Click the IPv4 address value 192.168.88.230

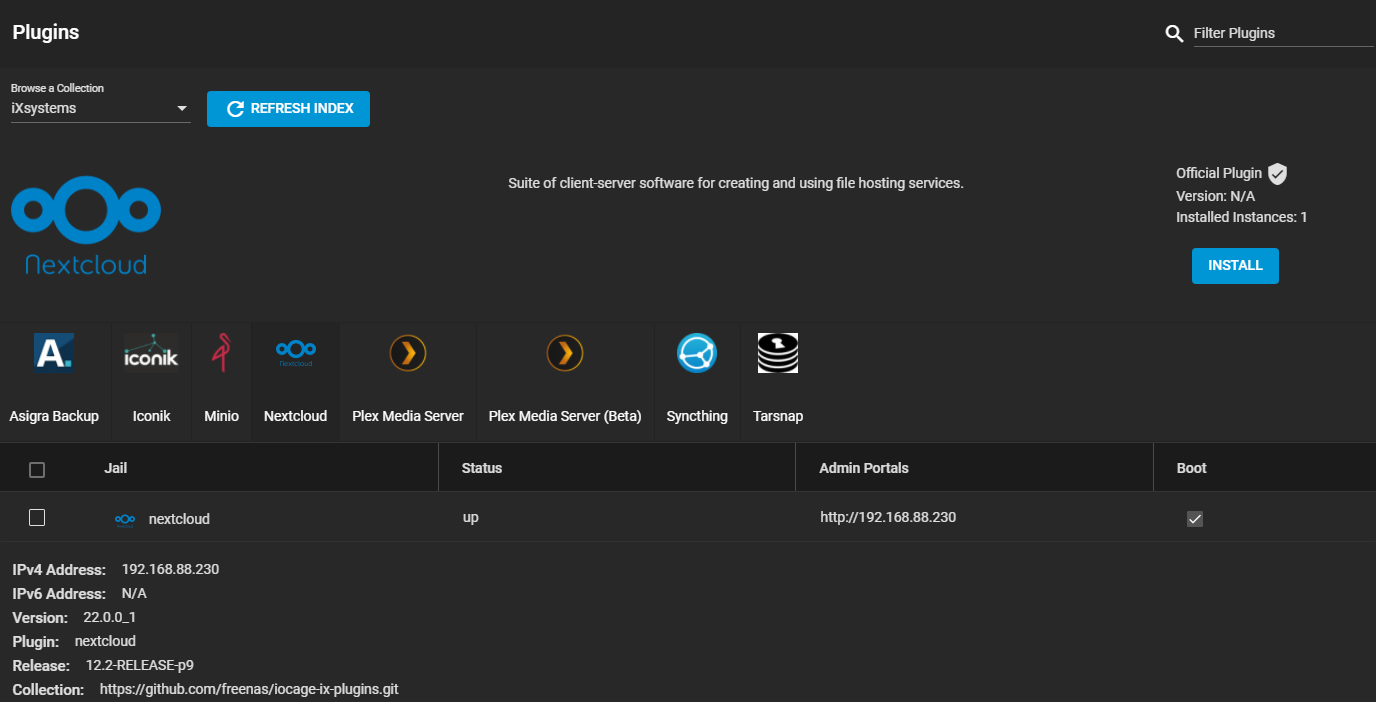tap(170, 569)
